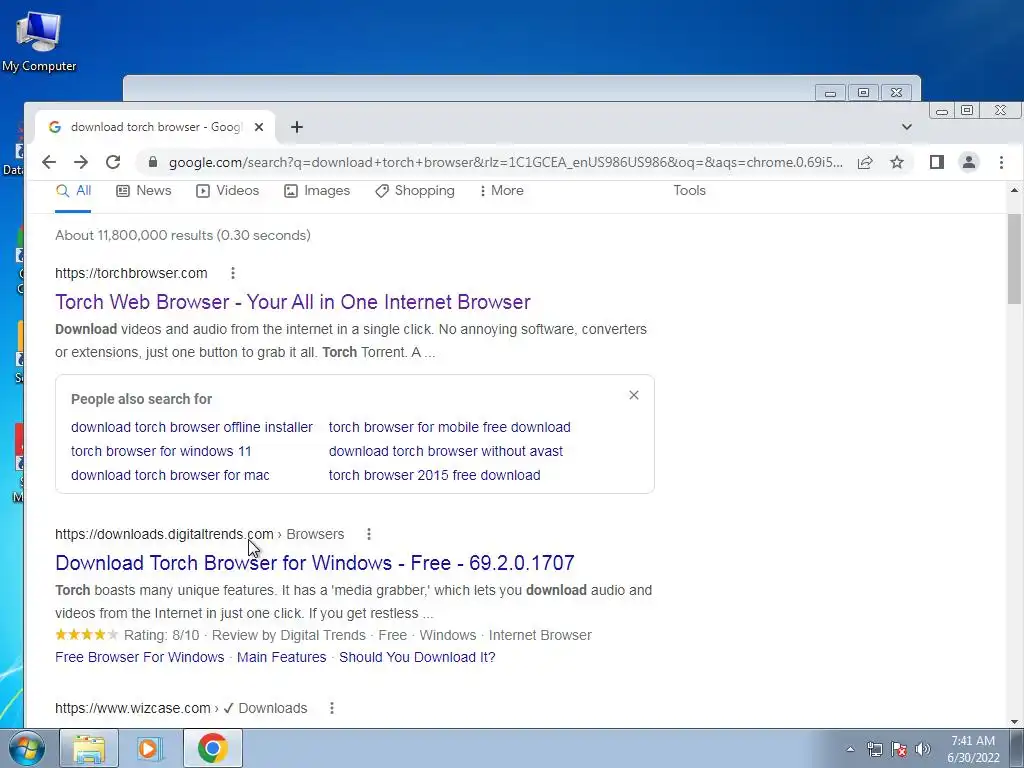Open the My Computer desktop icon
The image size is (1024, 768).
click(x=39, y=41)
